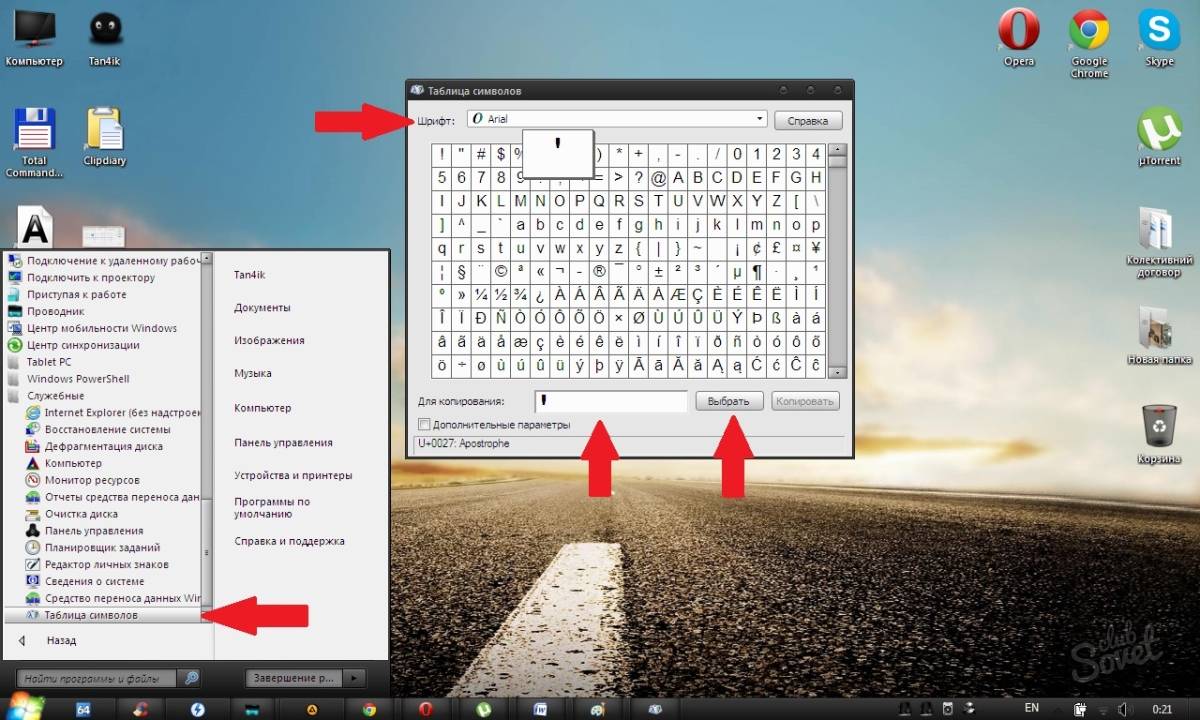Enable the Дополнительные параметры checkbox
Screen dimensions: 1200x720
click(424, 425)
